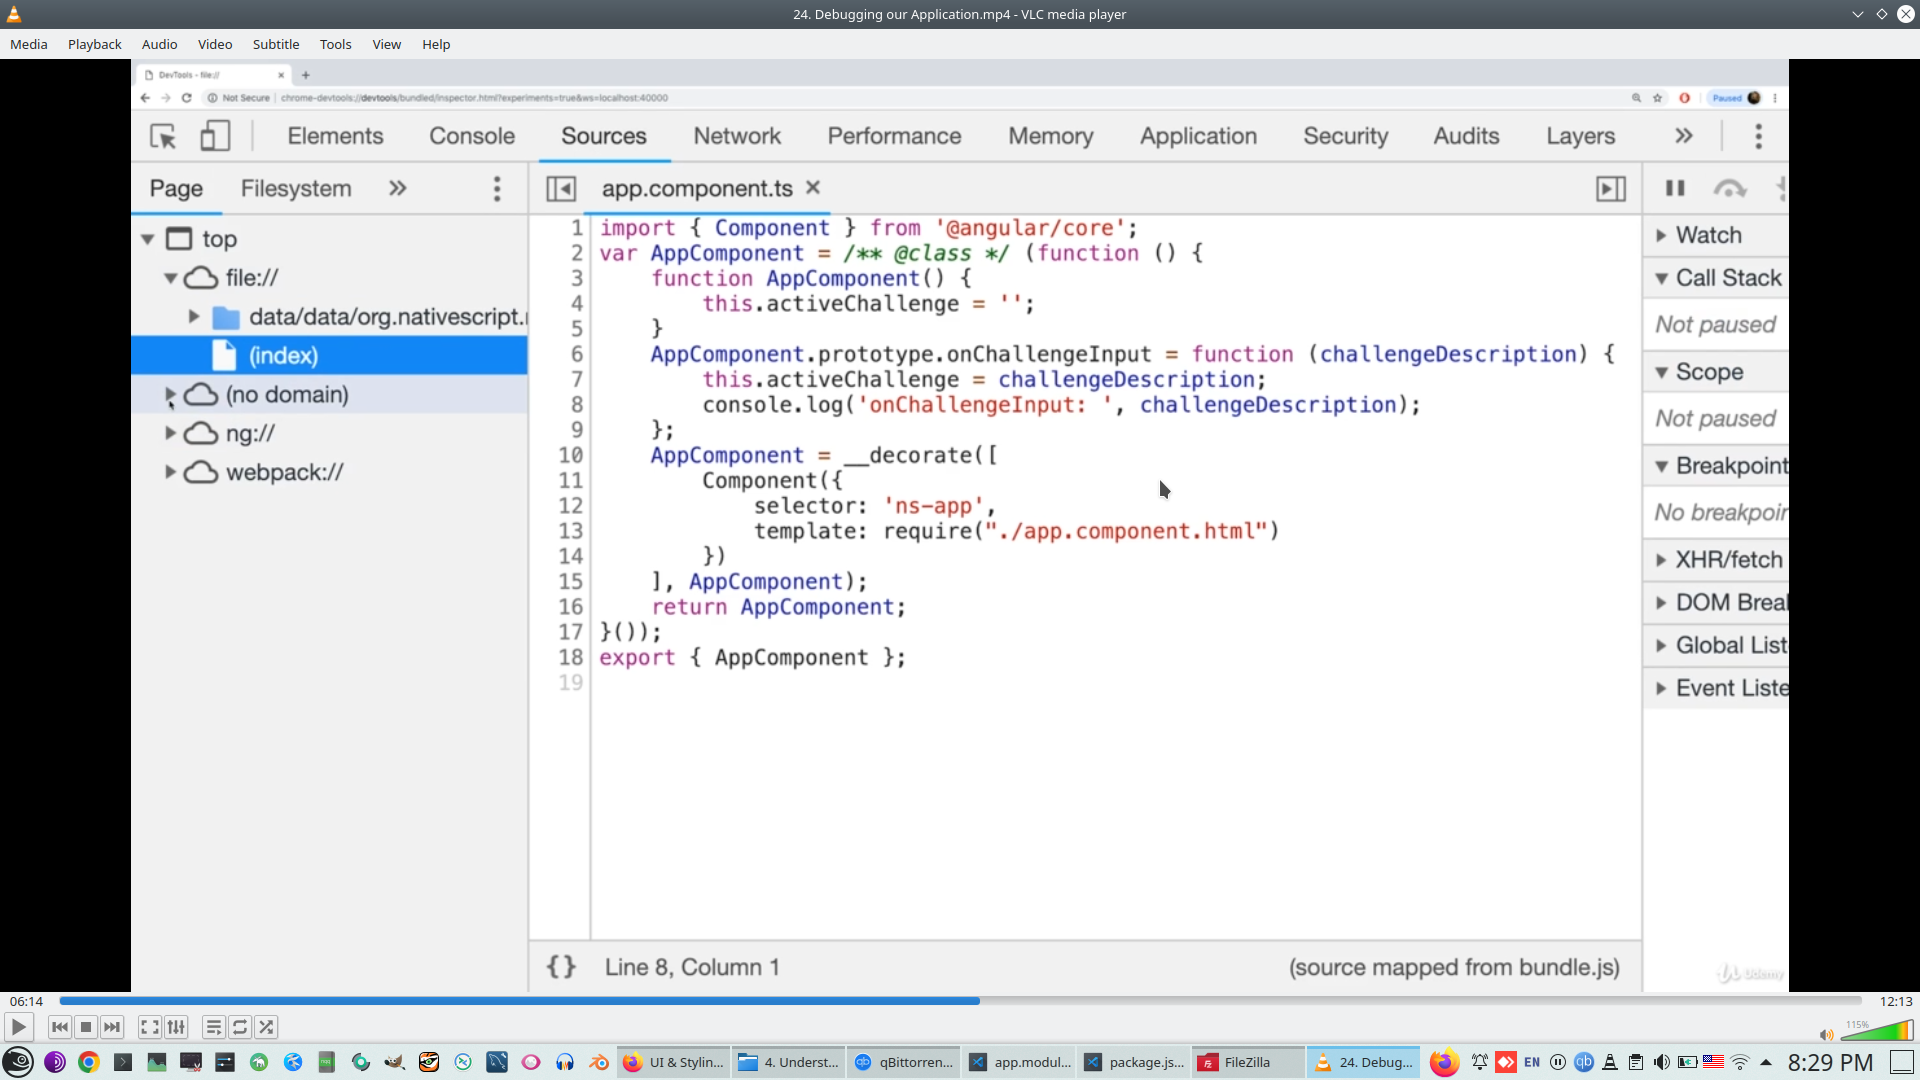This screenshot has width=1920, height=1080.
Task: Open the Playback menu
Action: (x=94, y=44)
